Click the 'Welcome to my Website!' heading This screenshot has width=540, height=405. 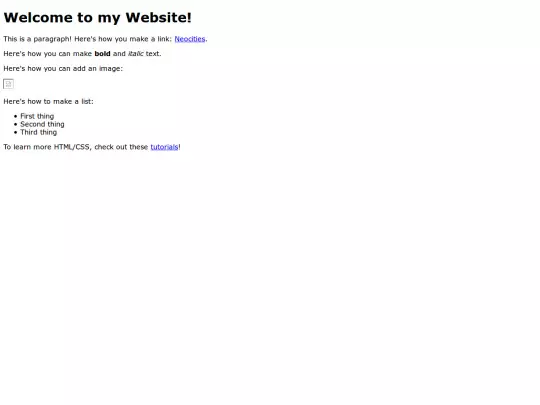pos(97,18)
